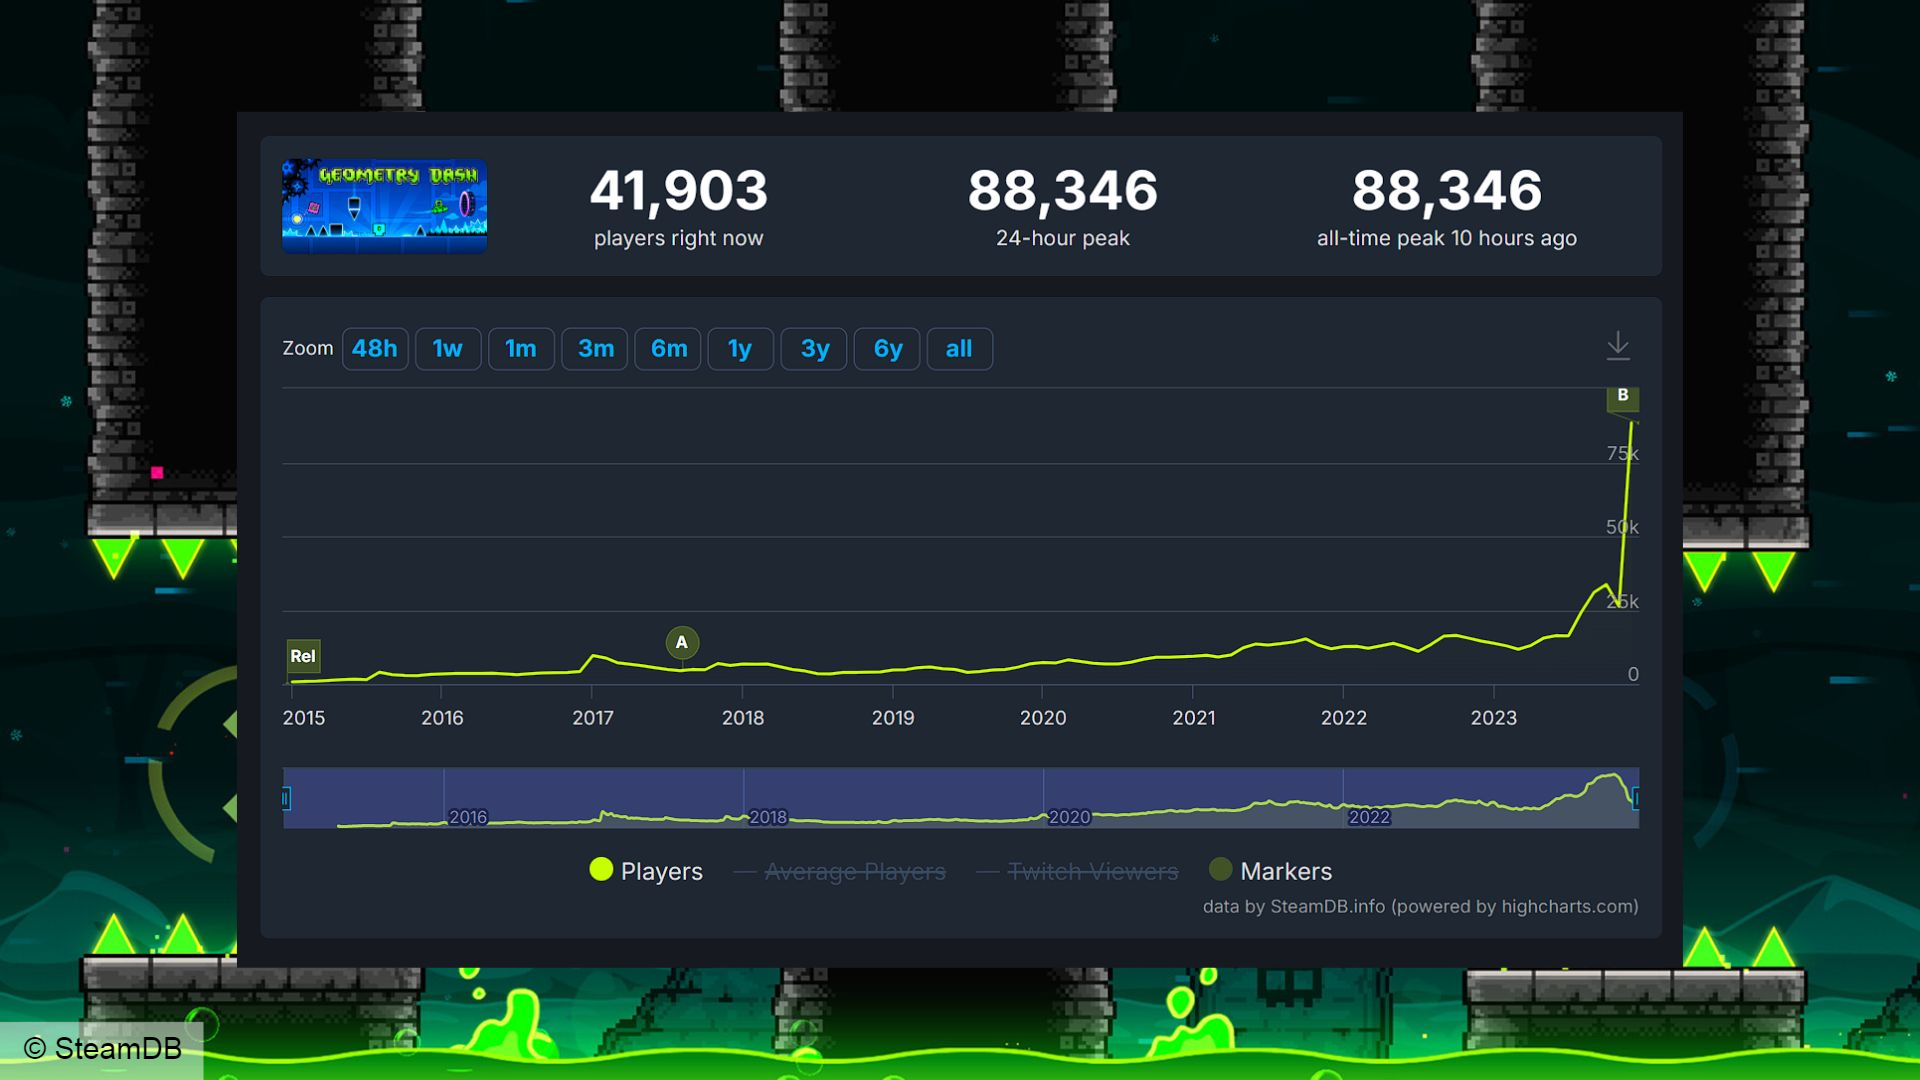This screenshot has height=1080, width=1920.
Task: Set chart zoom to 1y
Action: point(740,349)
